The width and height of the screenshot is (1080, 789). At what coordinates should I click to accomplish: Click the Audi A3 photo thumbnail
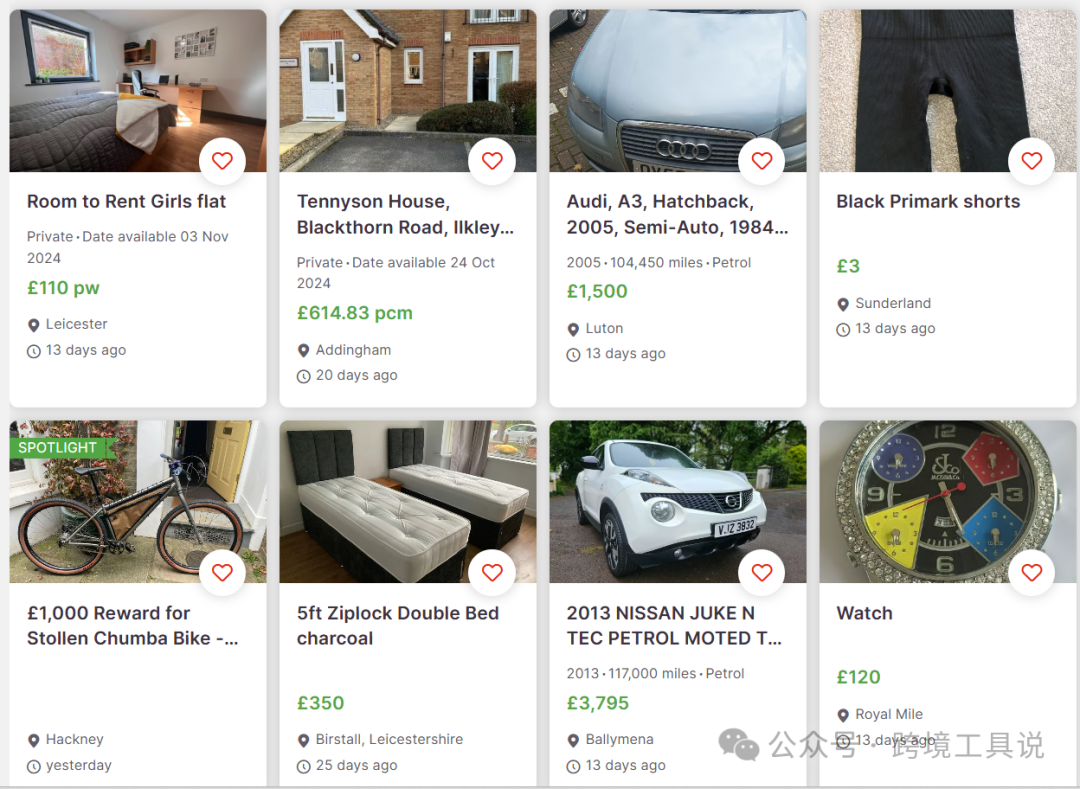coord(677,90)
